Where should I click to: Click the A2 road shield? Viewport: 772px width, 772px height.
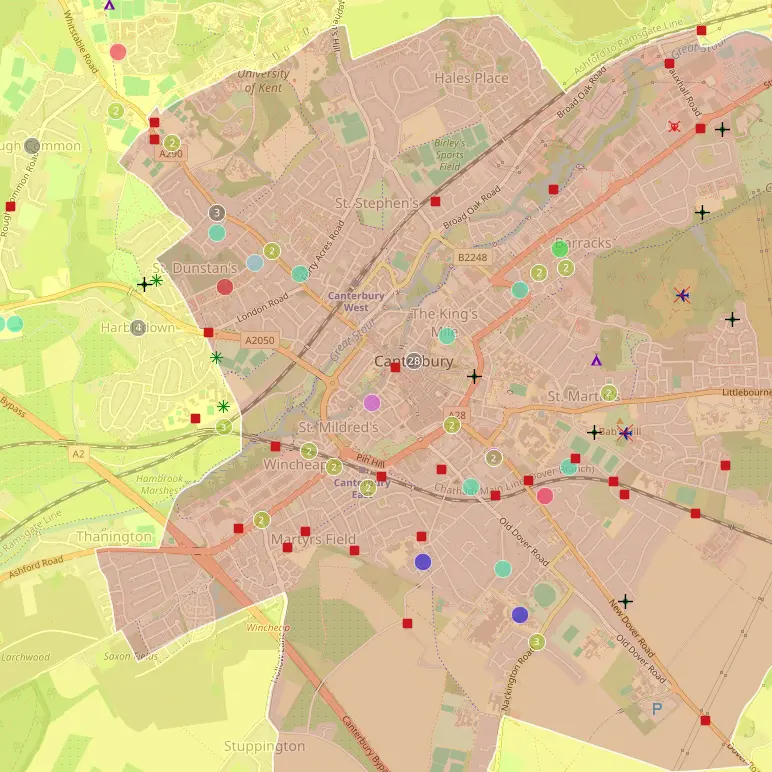click(79, 453)
